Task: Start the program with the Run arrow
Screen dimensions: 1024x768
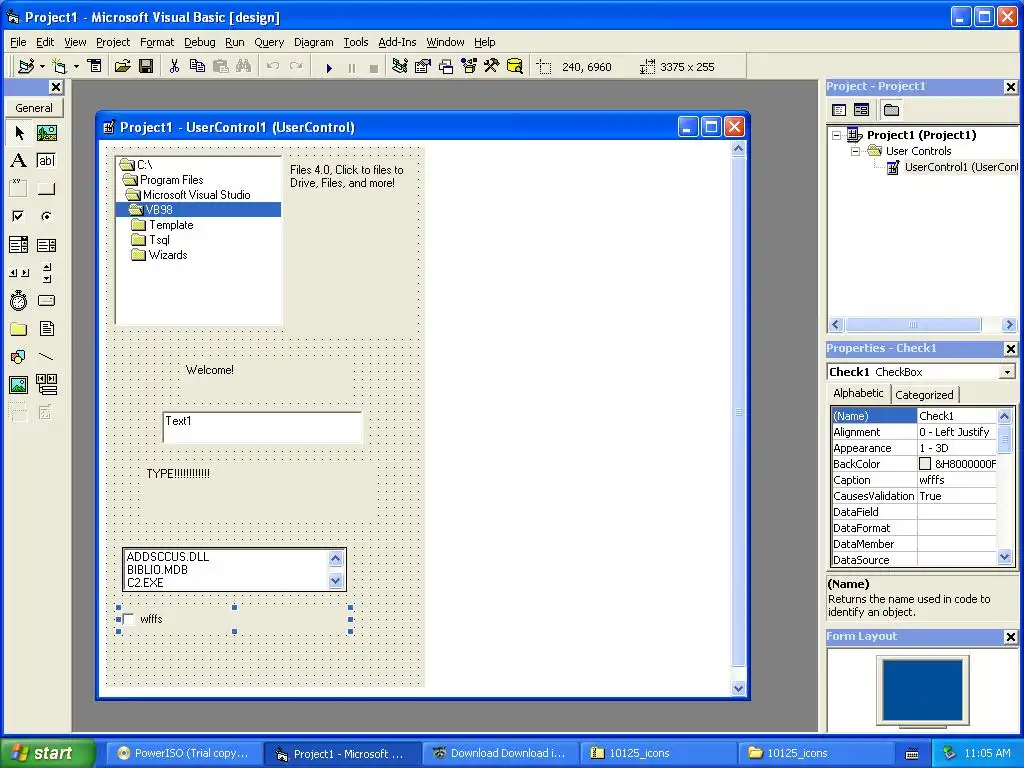Action: click(x=329, y=67)
